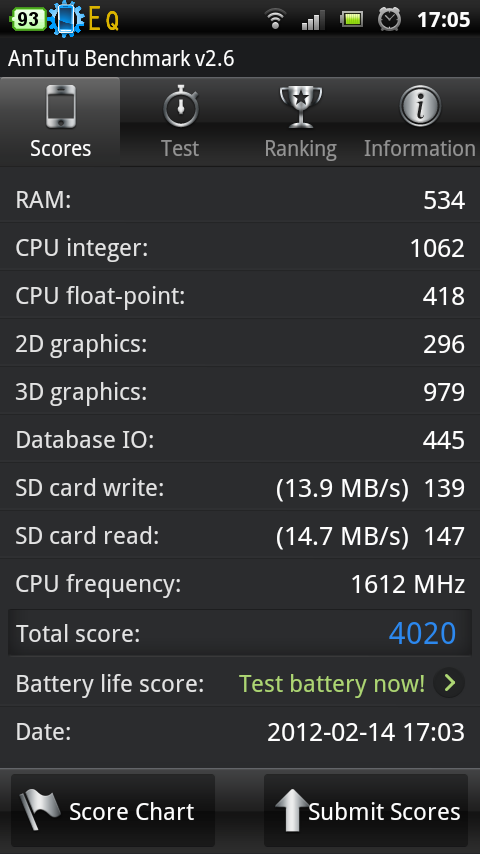Tap the alarm clock status icon
Viewport: 480px width, 854px height.
(390, 20)
